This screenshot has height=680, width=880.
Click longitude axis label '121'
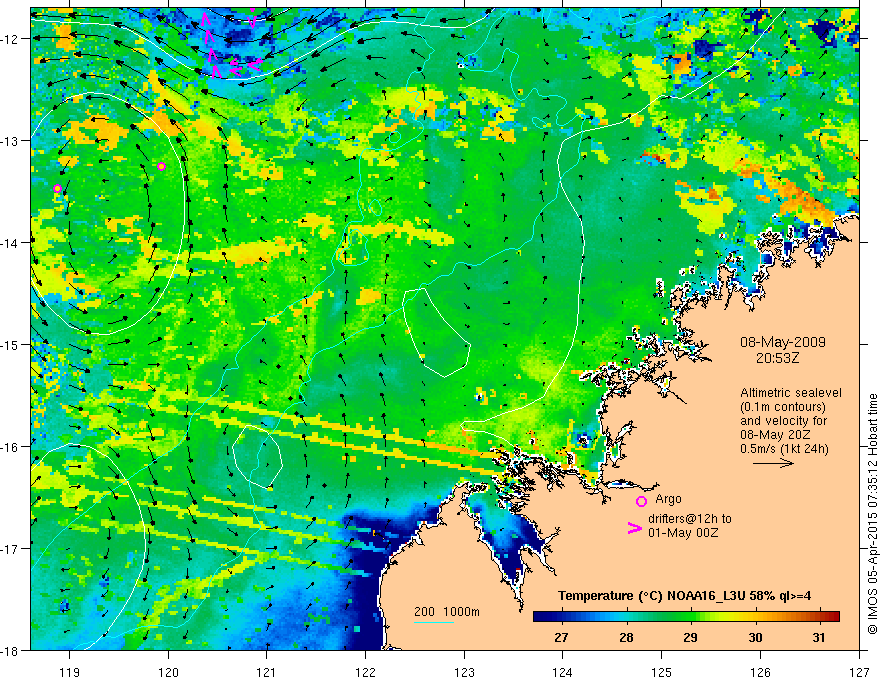(x=267, y=672)
